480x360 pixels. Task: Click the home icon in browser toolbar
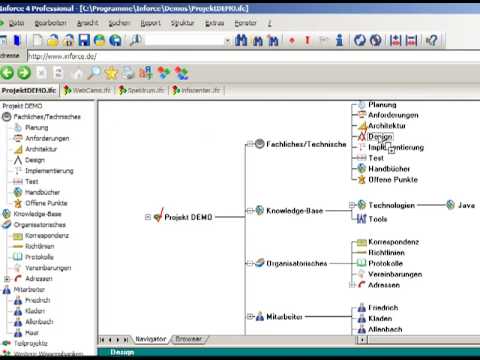(77, 73)
